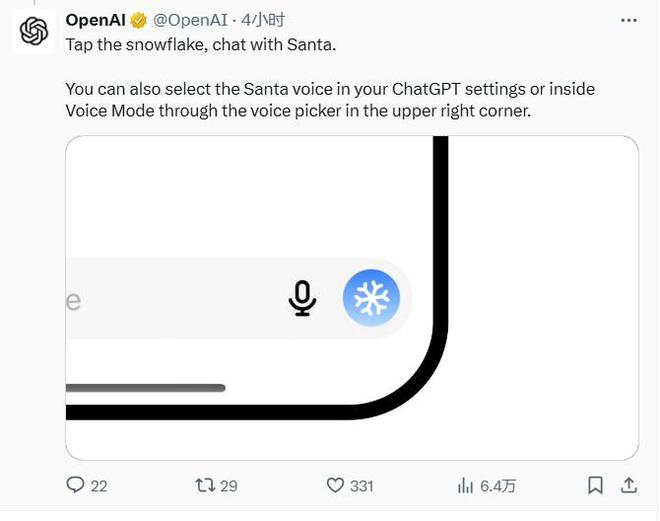Tap the blue snowflake button
Viewport: 660px width, 521px height.
pyautogui.click(x=371, y=298)
